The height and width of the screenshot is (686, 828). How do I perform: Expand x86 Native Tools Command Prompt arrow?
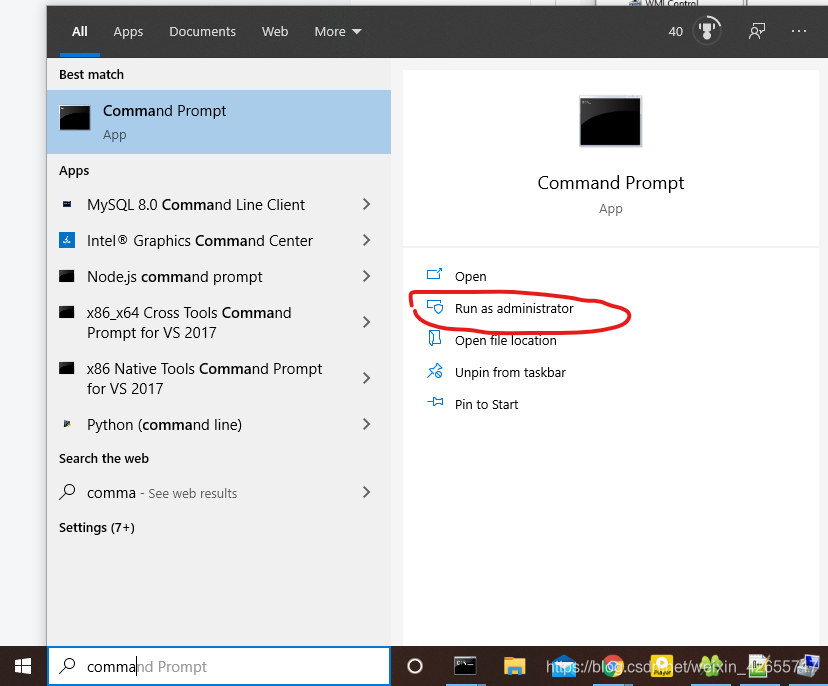366,378
